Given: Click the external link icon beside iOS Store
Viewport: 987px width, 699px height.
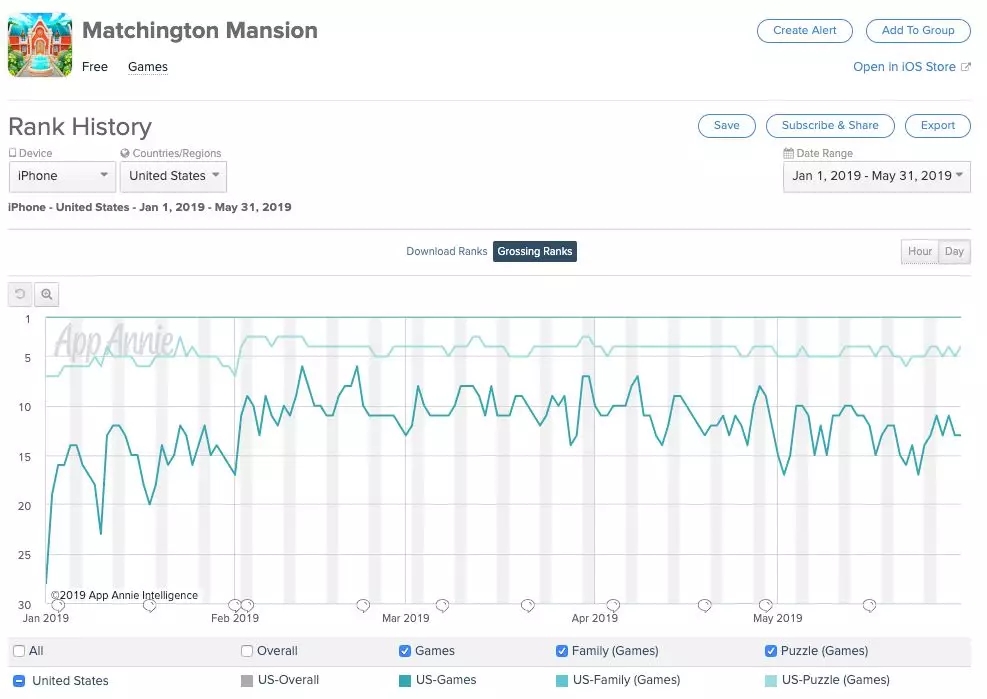Looking at the screenshot, I should 965,67.
